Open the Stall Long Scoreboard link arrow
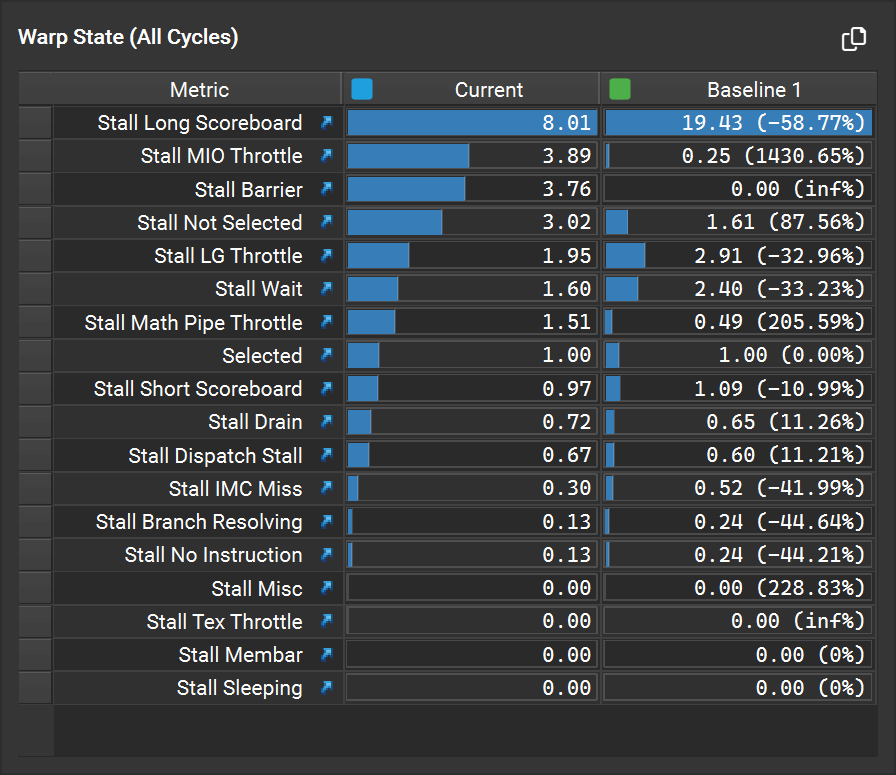The image size is (896, 775). pyautogui.click(x=326, y=122)
